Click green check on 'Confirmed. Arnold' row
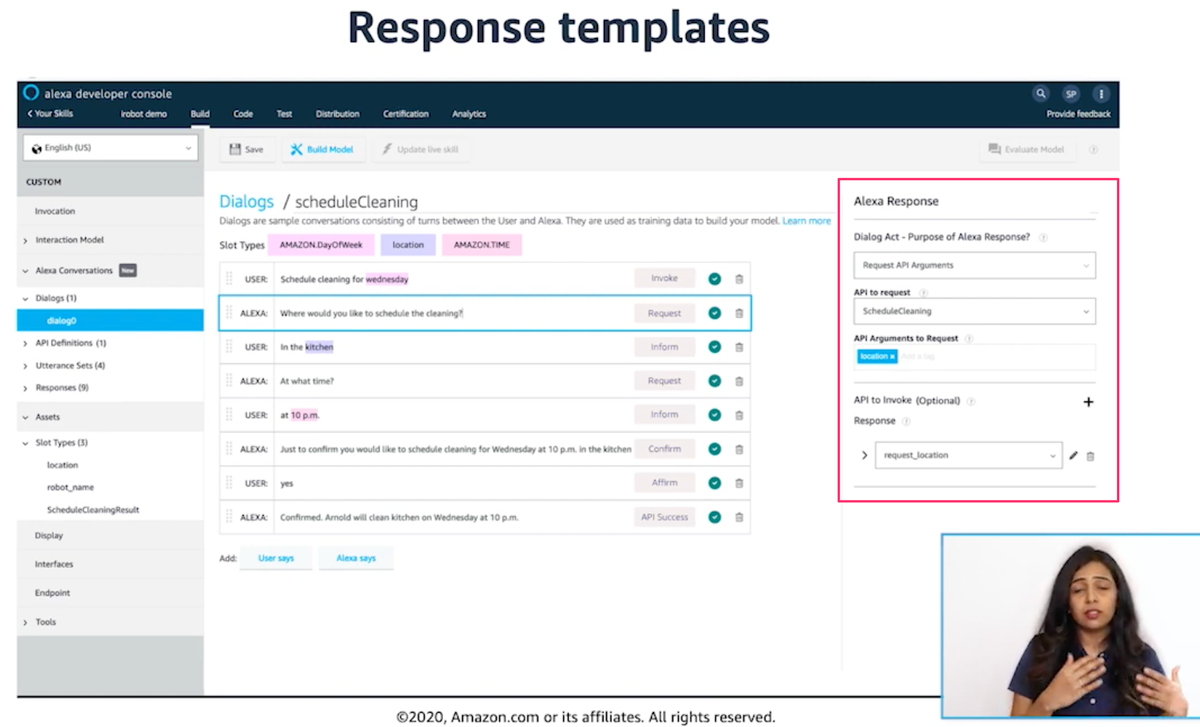The image size is (1200, 727). pos(714,517)
